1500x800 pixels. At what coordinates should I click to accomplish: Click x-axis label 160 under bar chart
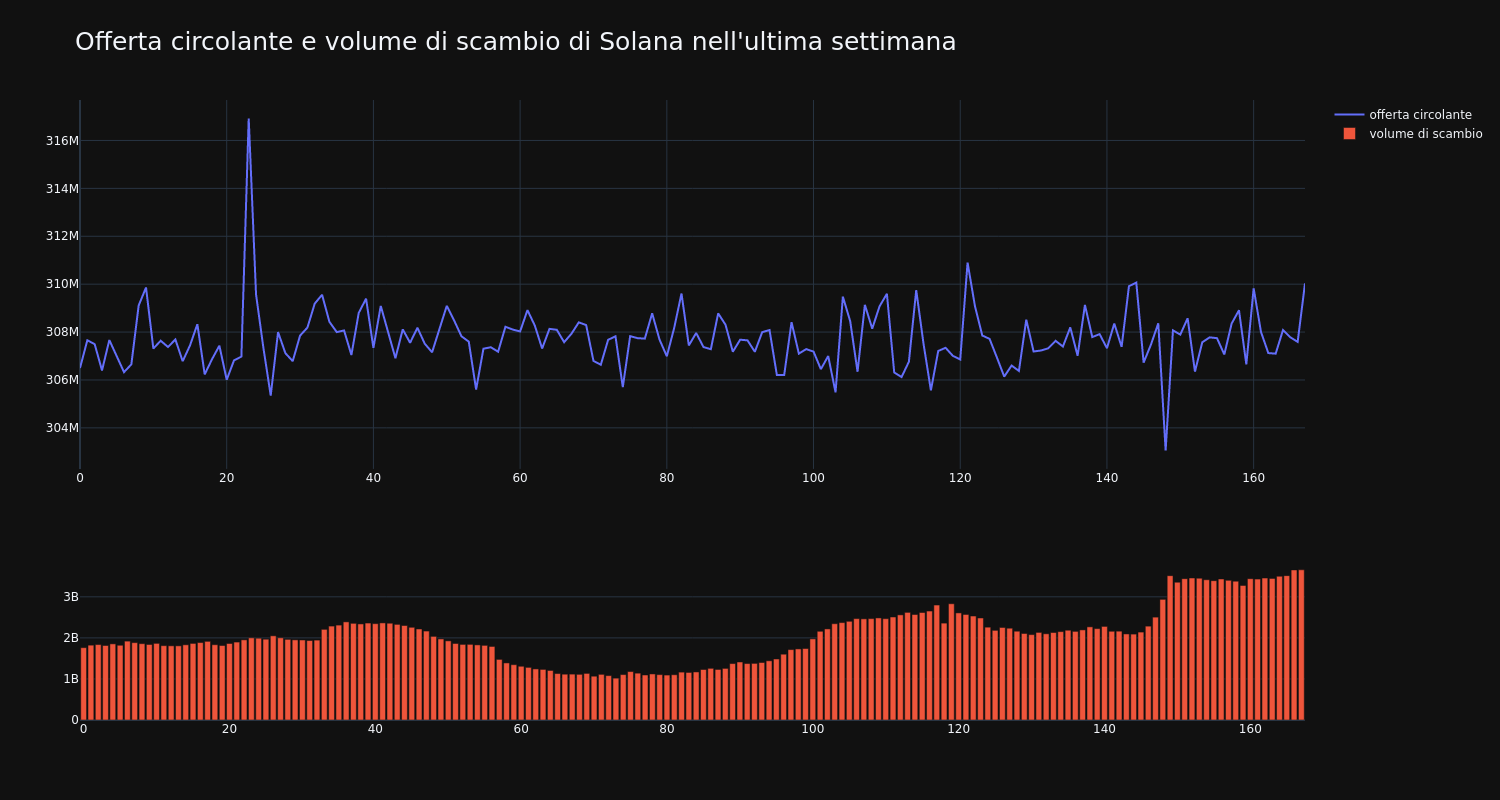point(1251,729)
